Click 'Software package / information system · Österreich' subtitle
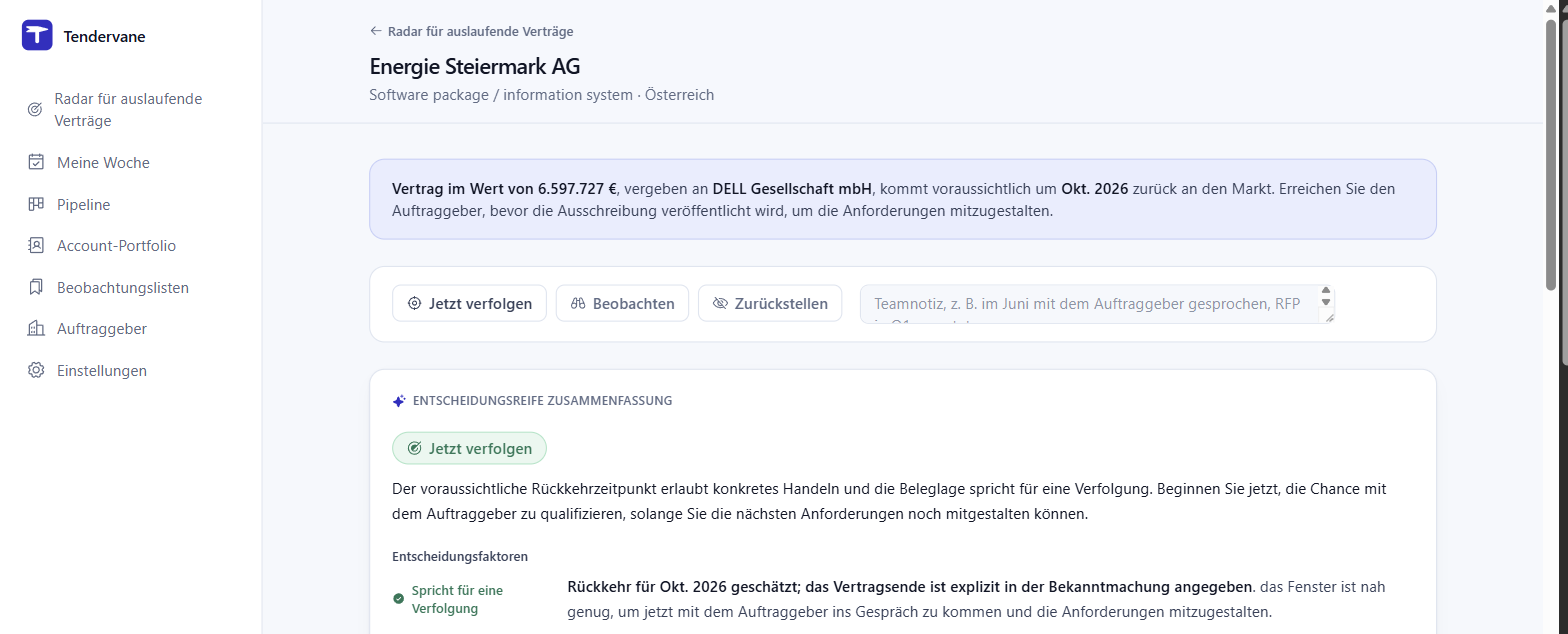Viewport: 1568px width, 634px height. click(541, 95)
